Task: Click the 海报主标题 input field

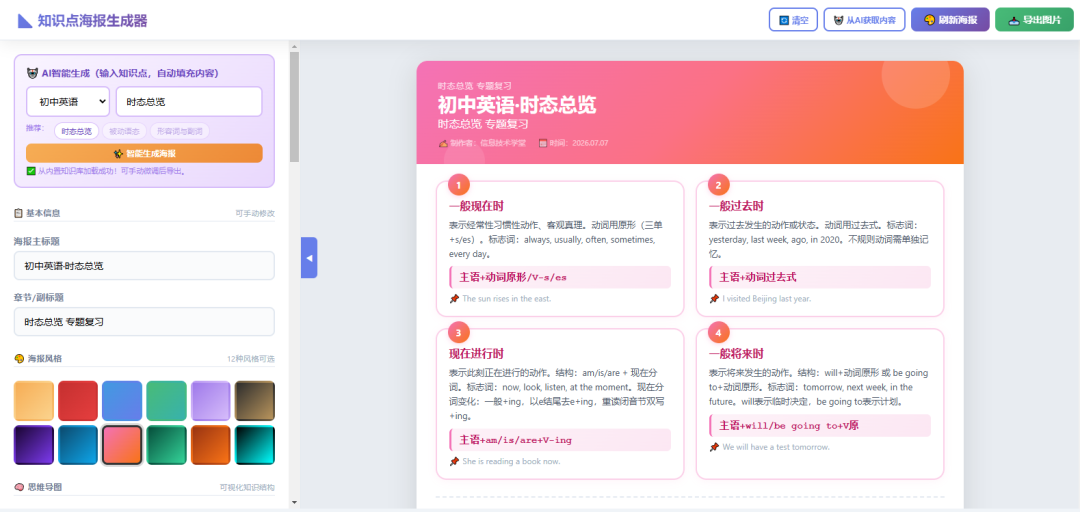Action: pos(145,265)
